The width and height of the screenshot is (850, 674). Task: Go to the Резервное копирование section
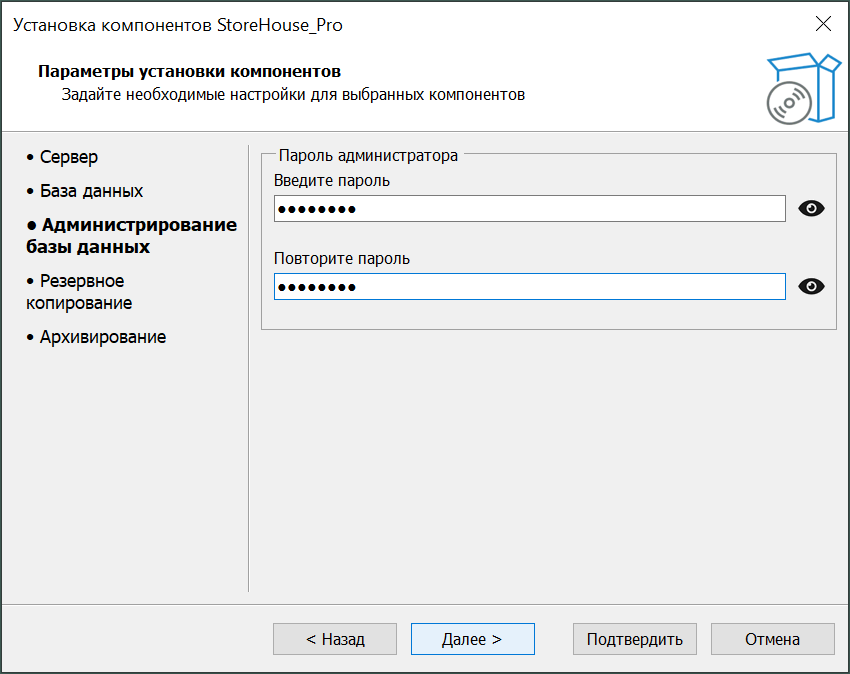[80, 292]
